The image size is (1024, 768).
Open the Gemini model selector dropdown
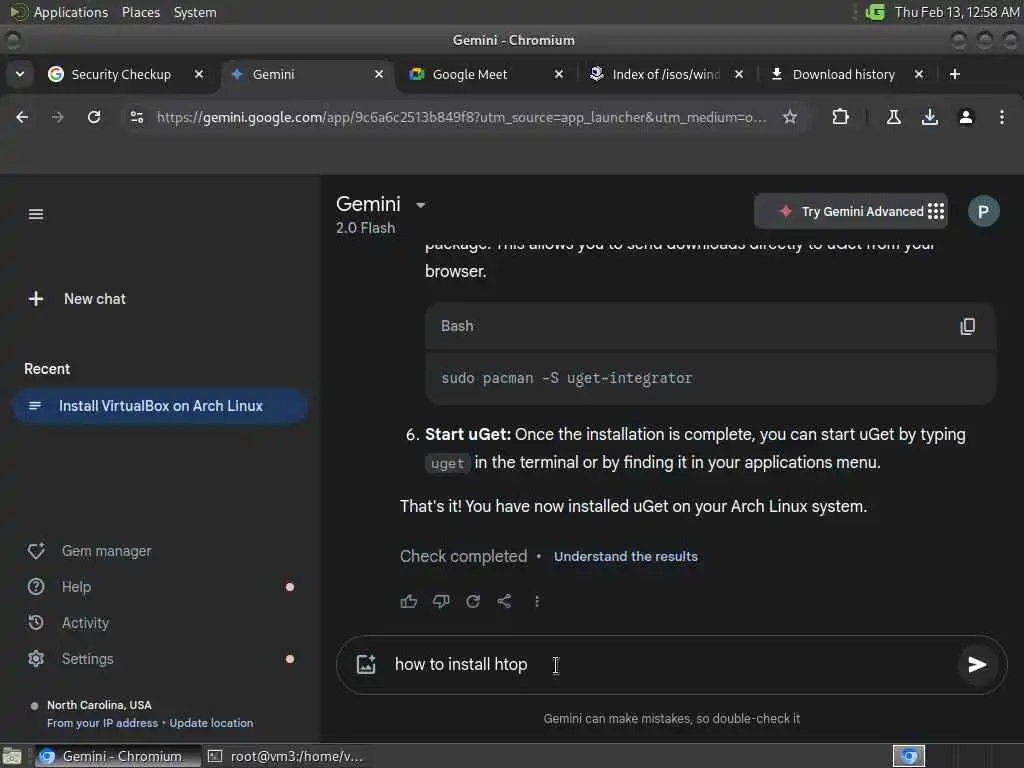point(421,205)
